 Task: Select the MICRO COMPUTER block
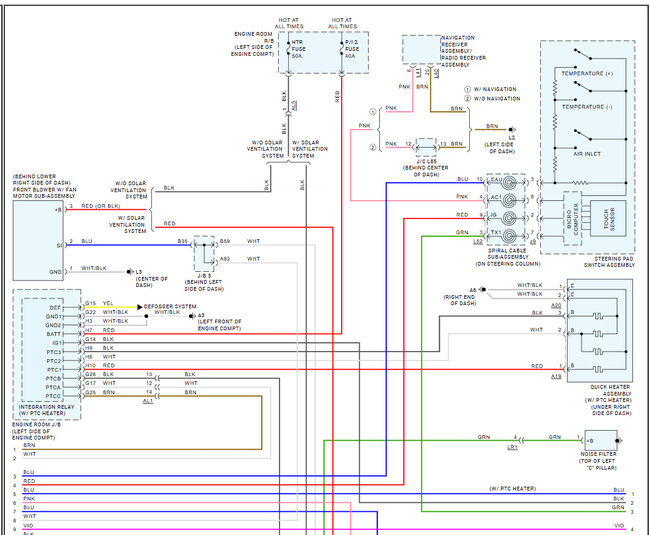pos(572,218)
